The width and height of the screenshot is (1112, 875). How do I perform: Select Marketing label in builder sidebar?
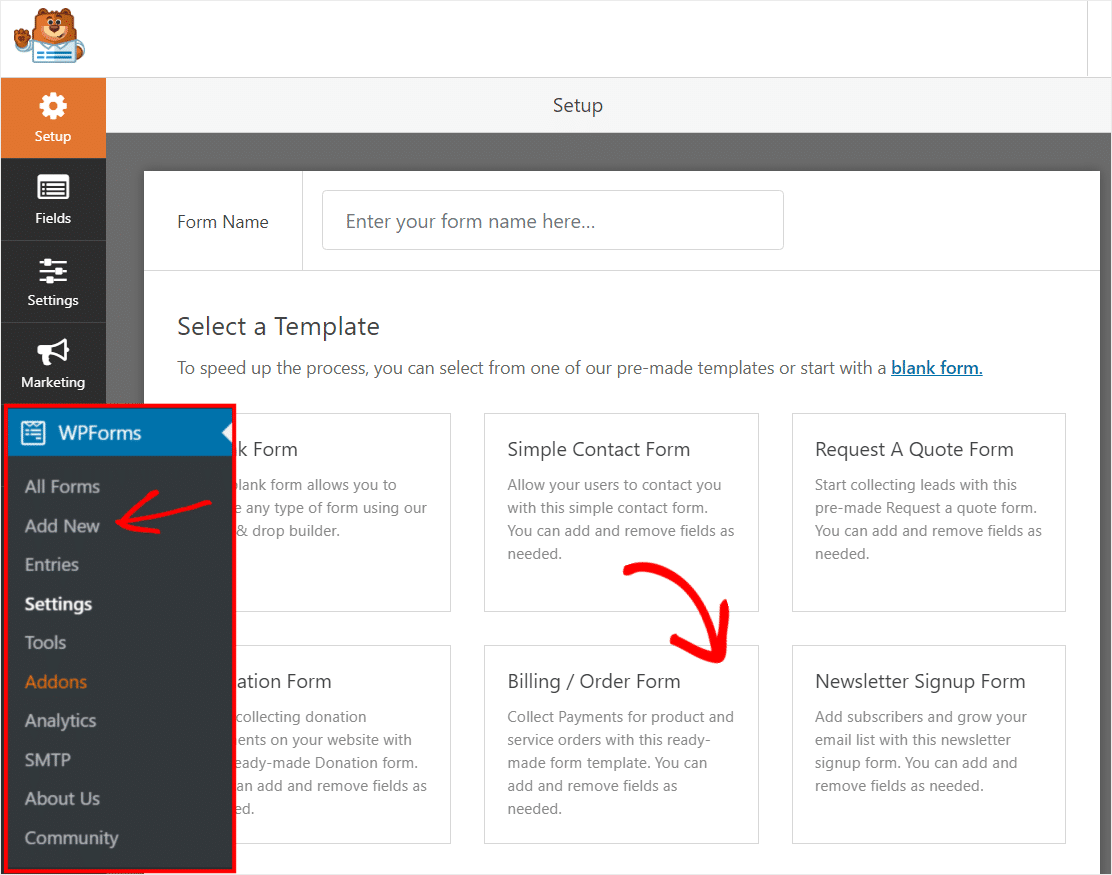tap(52, 382)
